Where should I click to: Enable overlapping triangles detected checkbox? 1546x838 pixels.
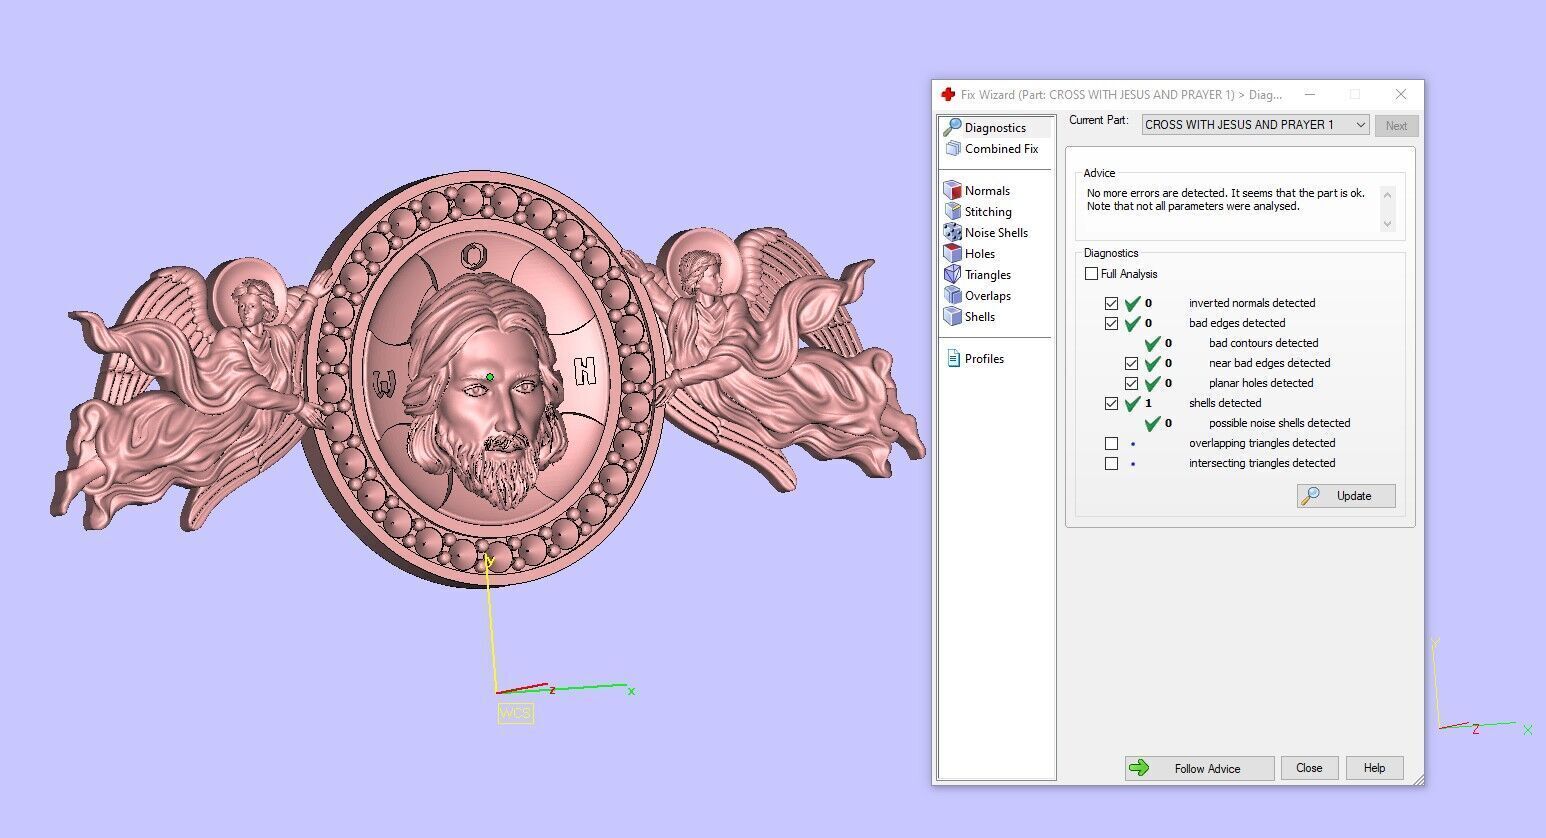pos(1111,443)
